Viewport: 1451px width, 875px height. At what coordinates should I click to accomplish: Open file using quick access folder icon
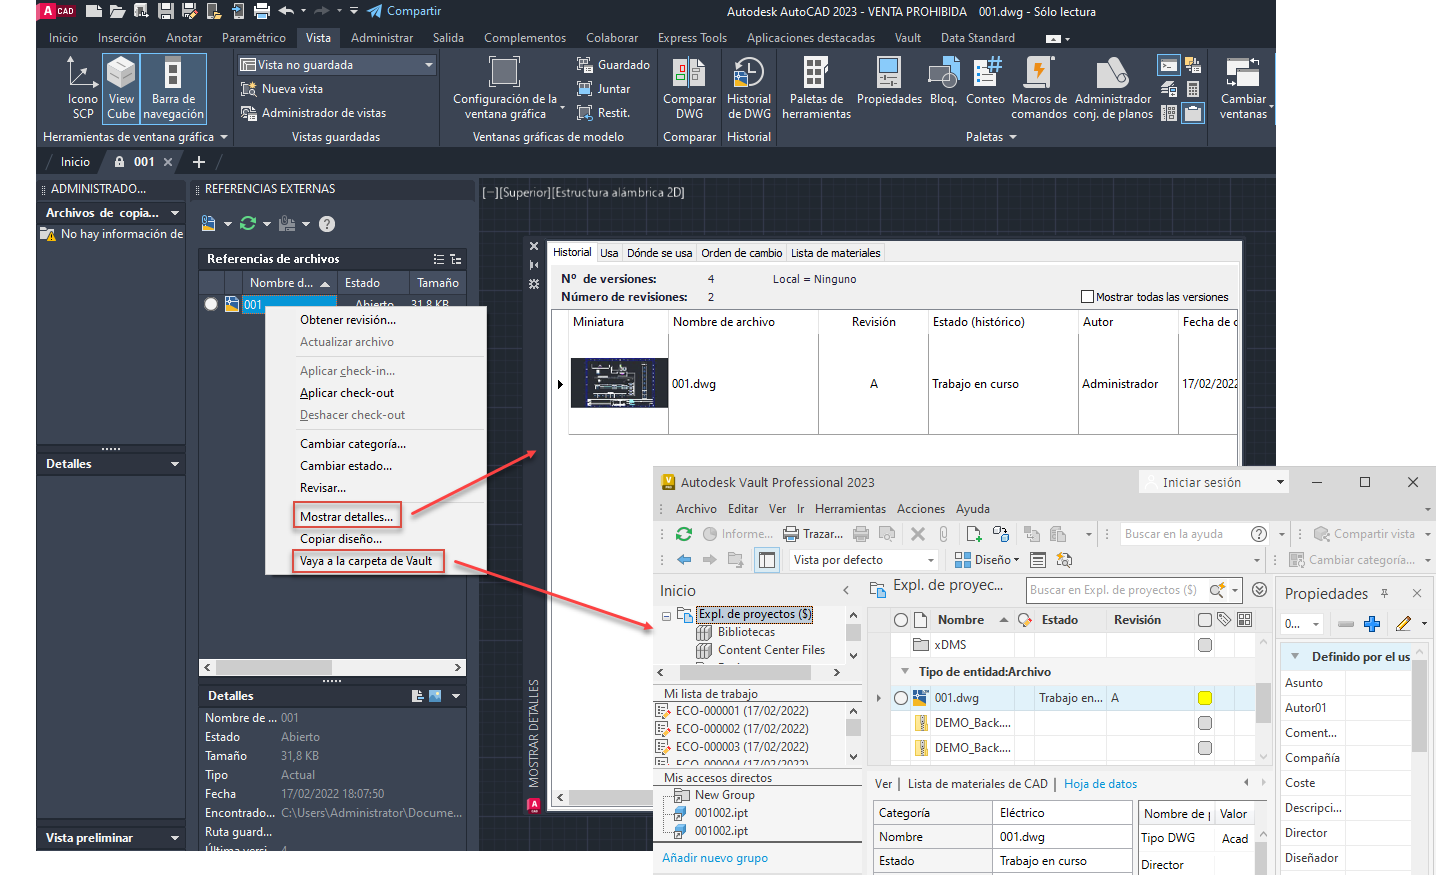(118, 11)
